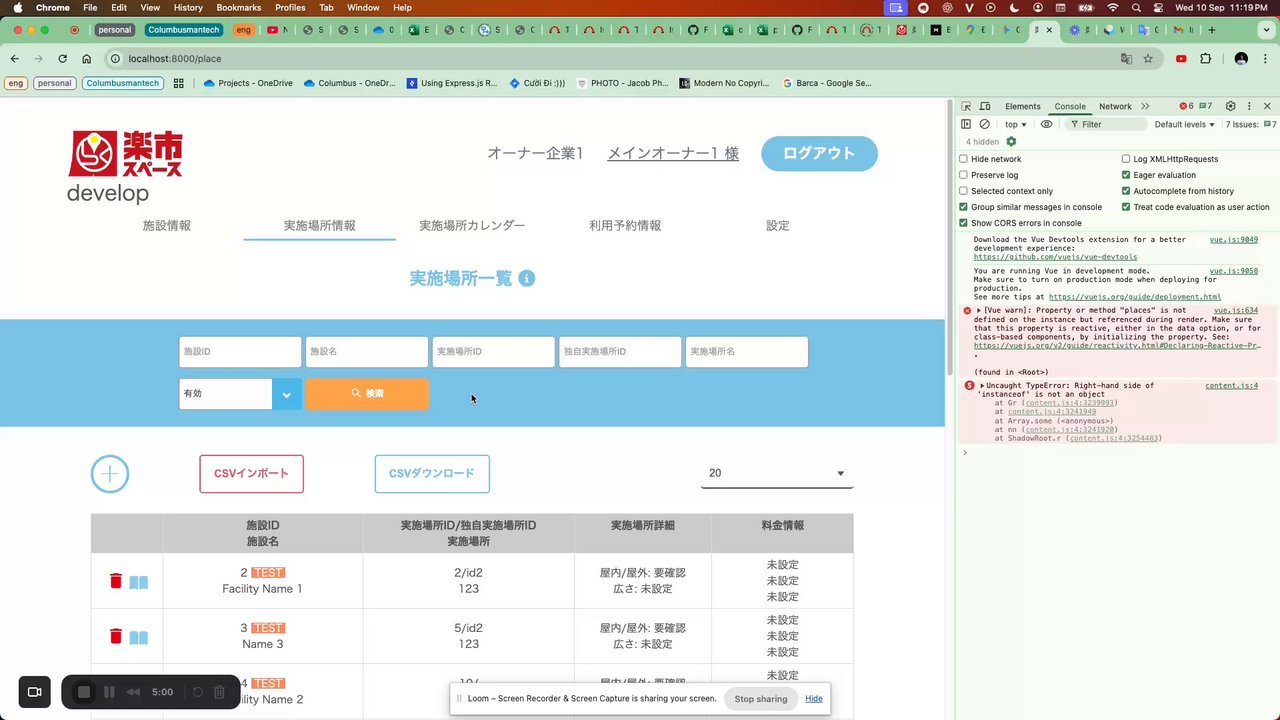1280x720 pixels.
Task: Switch to DevTools Elements tab
Action: pyautogui.click(x=1023, y=106)
